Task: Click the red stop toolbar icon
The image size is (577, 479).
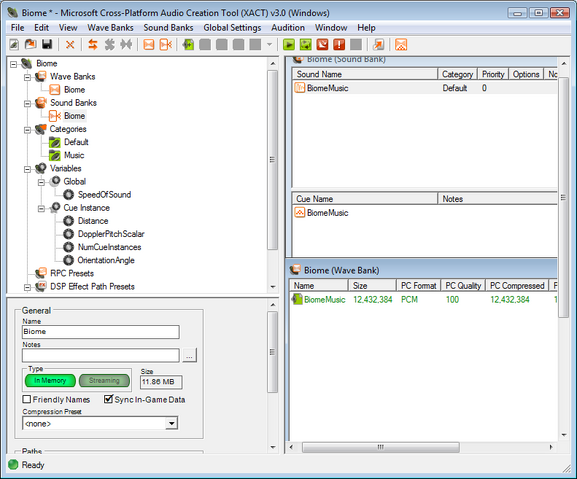Action: [322, 45]
